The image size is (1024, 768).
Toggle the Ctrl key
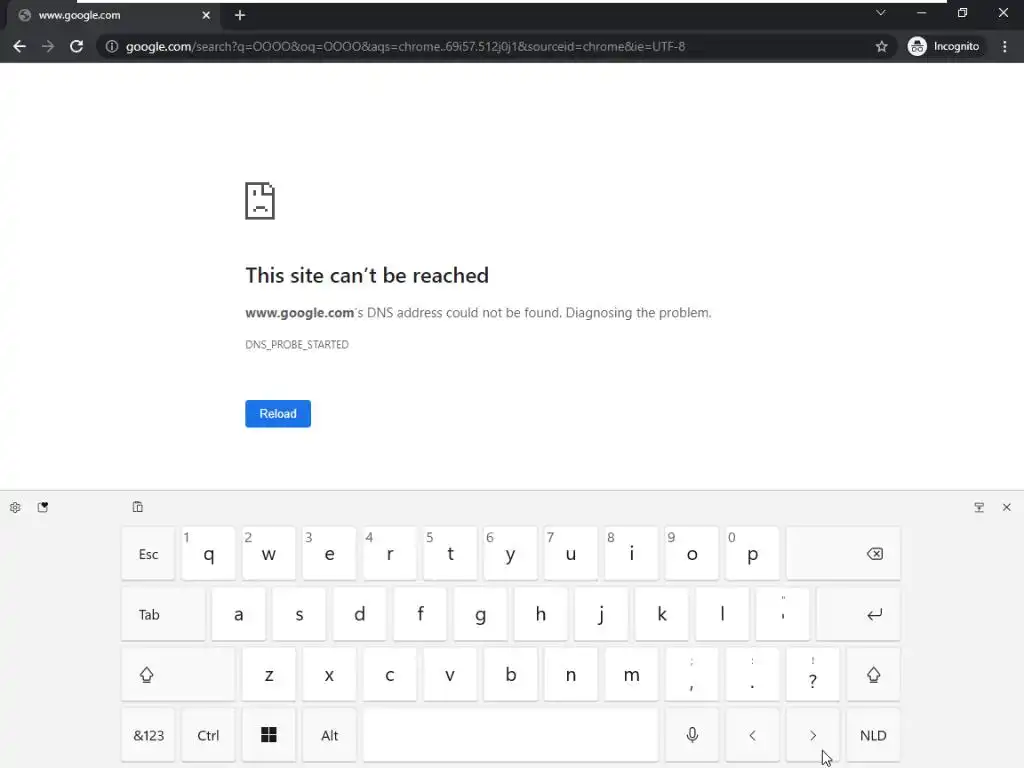click(x=208, y=735)
